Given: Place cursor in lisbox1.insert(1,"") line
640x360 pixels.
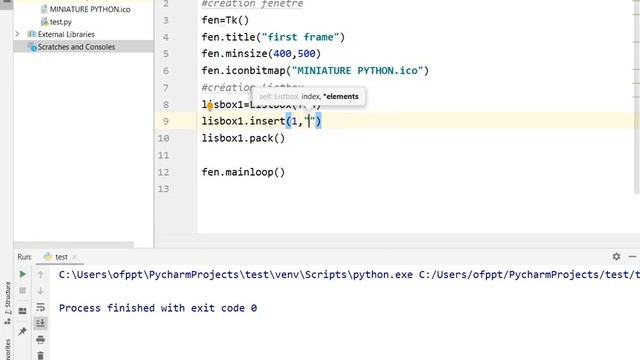Looking at the screenshot, I should pyautogui.click(x=261, y=121).
